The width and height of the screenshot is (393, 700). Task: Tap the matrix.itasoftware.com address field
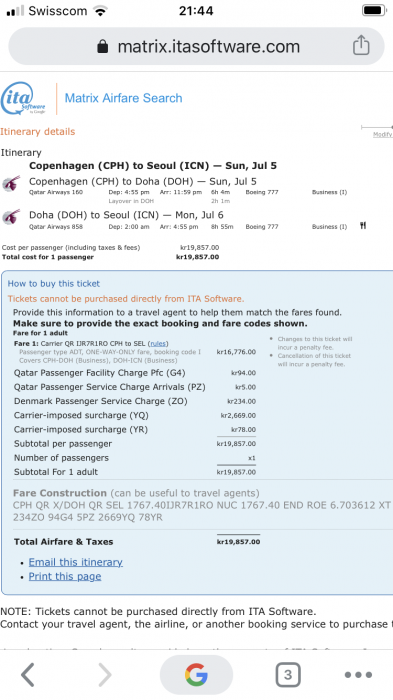[x=196, y=46]
